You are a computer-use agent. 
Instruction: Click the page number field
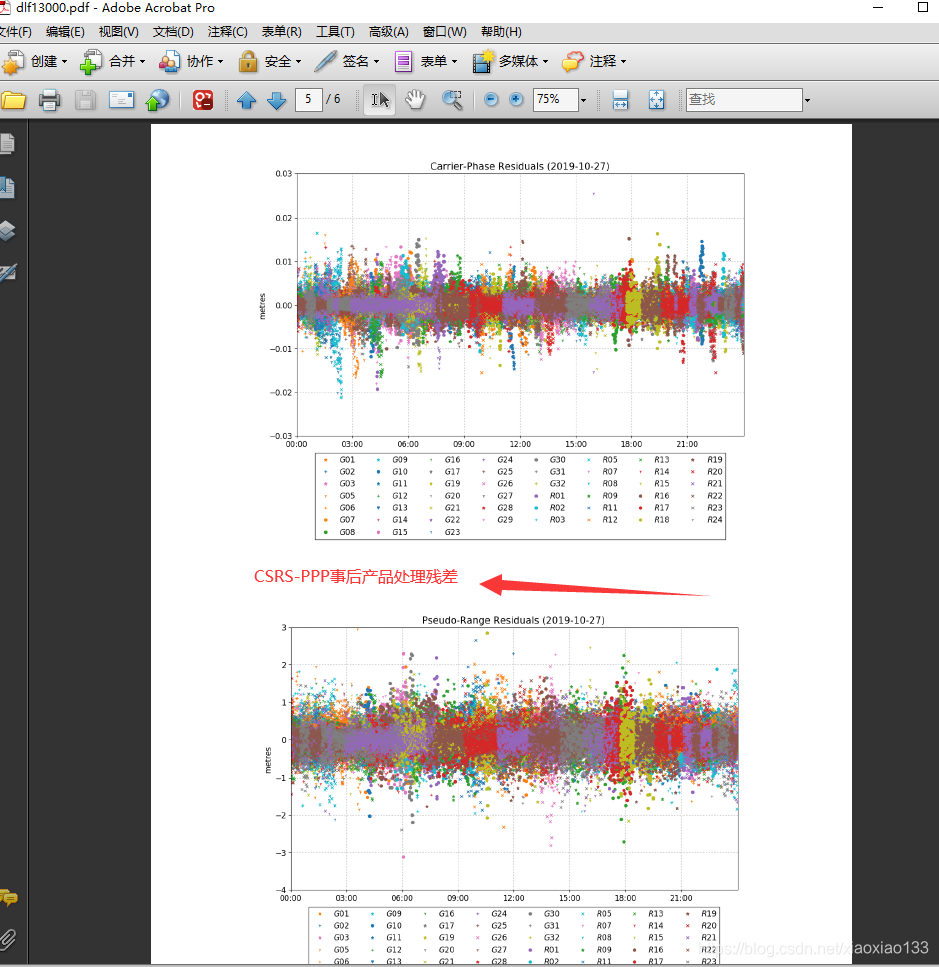308,99
